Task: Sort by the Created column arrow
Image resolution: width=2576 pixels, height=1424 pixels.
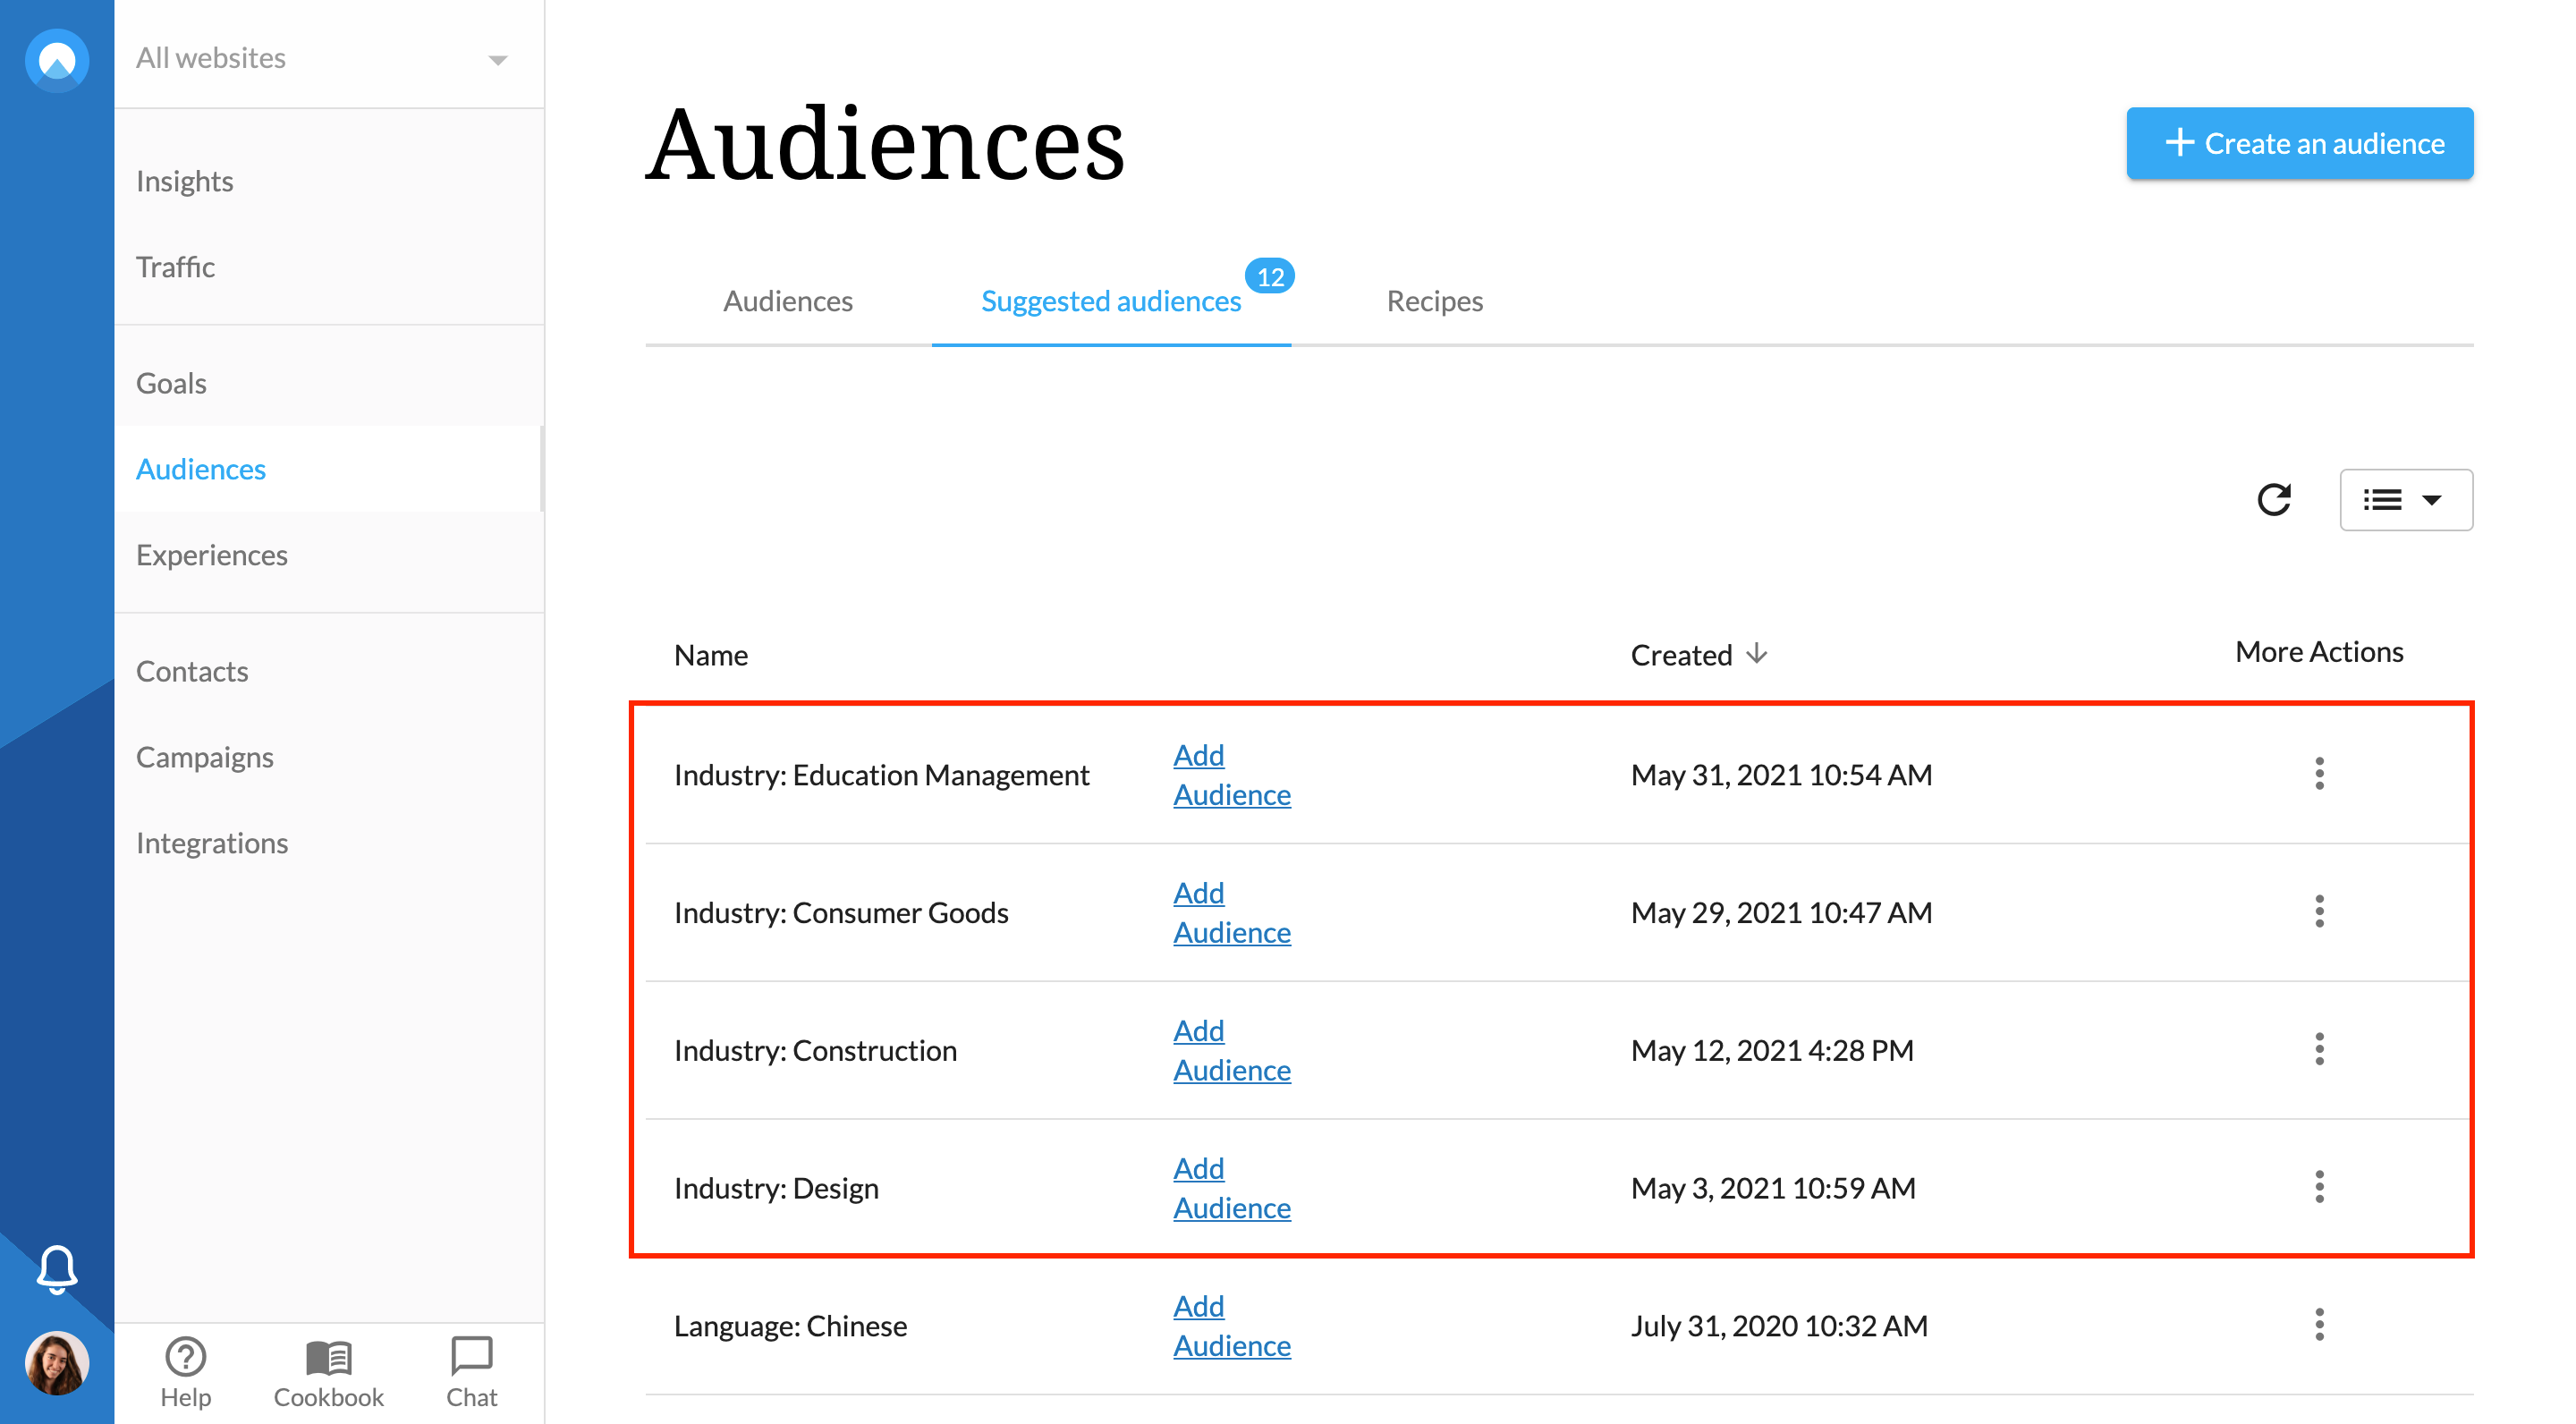Action: 1756,654
